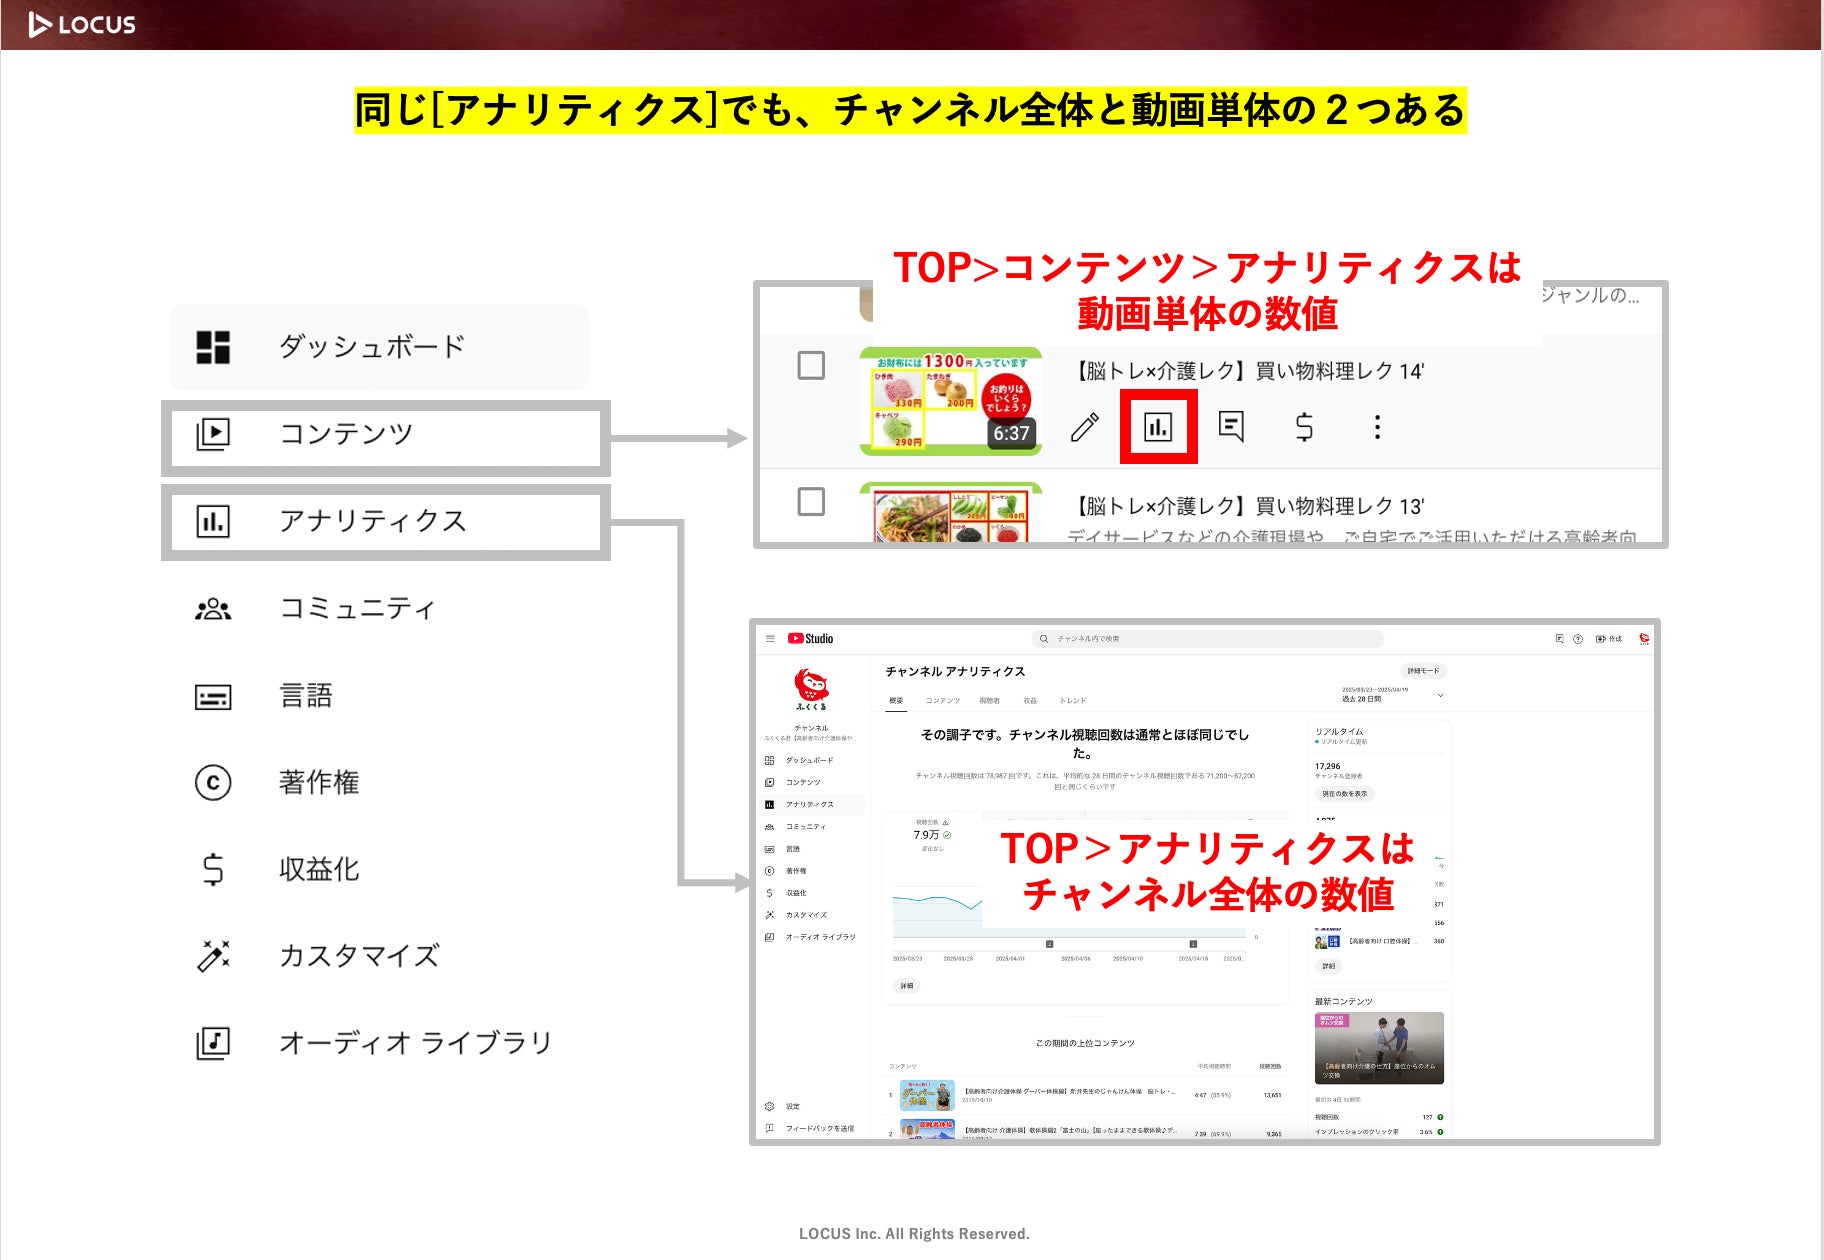Image resolution: width=1824 pixels, height=1260 pixels.
Task: Switch to the 概要 tab in Channel Analytics
Action: point(896,701)
